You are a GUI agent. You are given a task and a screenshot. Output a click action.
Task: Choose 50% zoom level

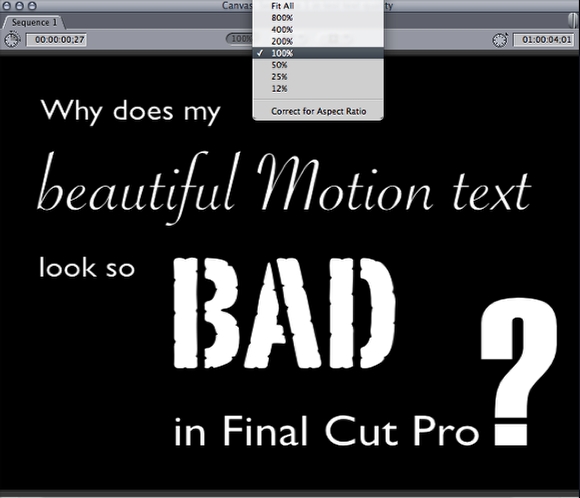coord(318,65)
